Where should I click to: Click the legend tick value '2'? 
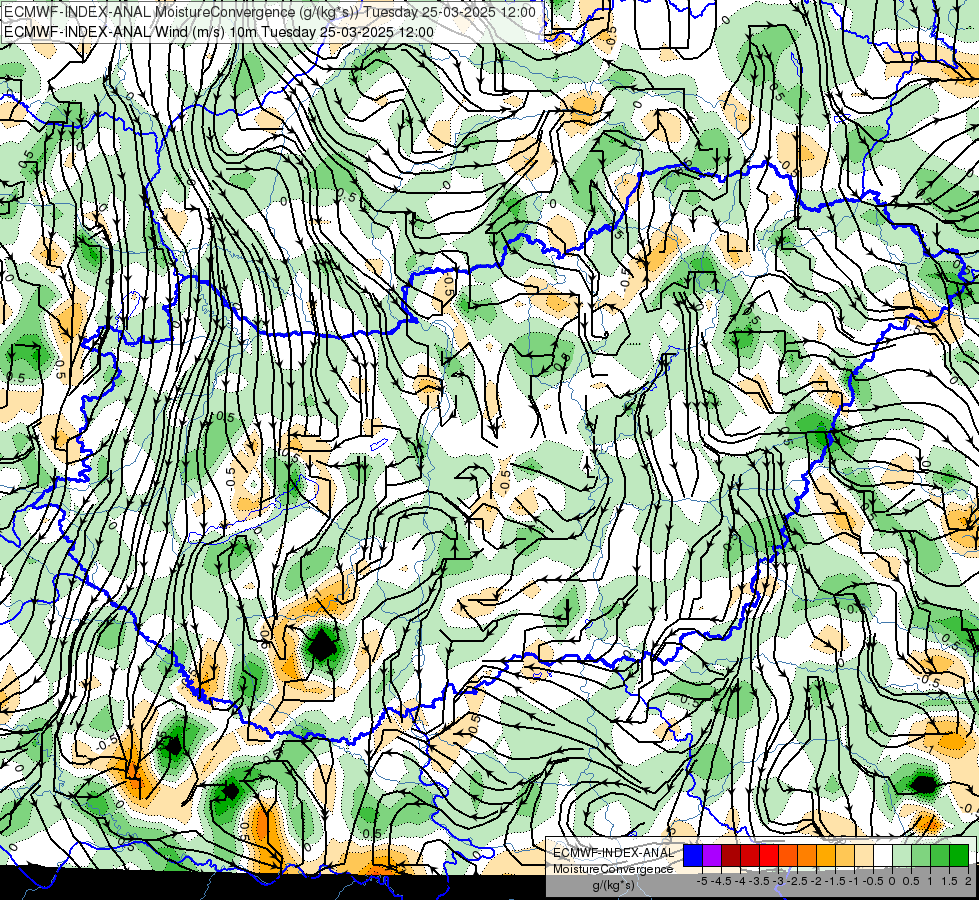[x=968, y=881]
